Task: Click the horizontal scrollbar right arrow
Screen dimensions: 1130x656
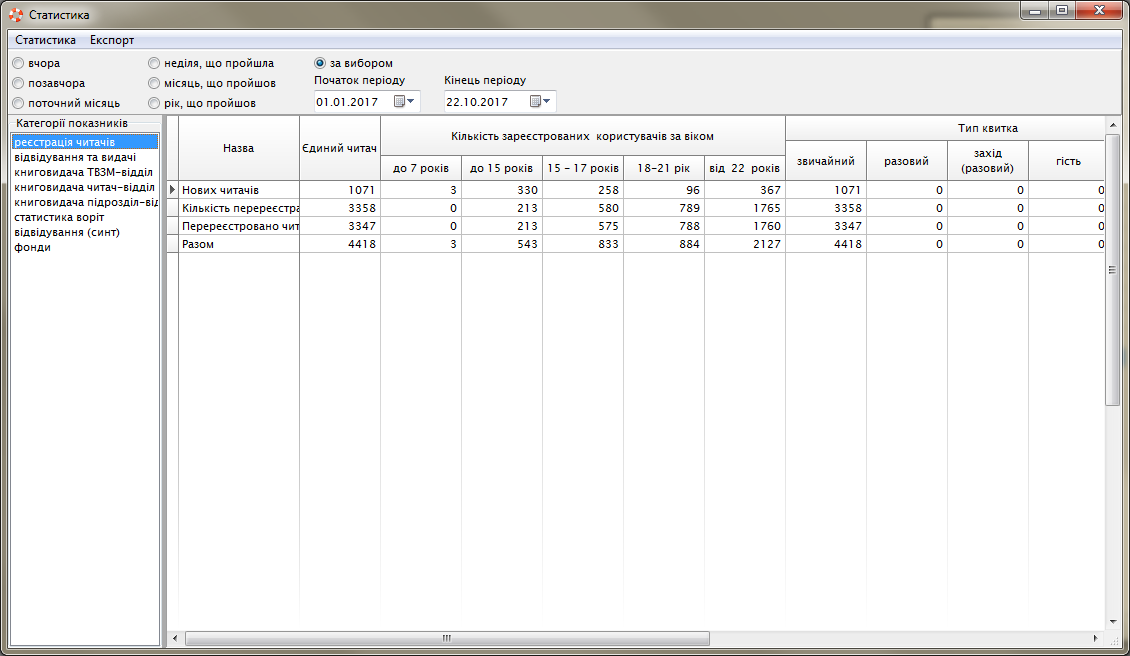Action: (1096, 638)
